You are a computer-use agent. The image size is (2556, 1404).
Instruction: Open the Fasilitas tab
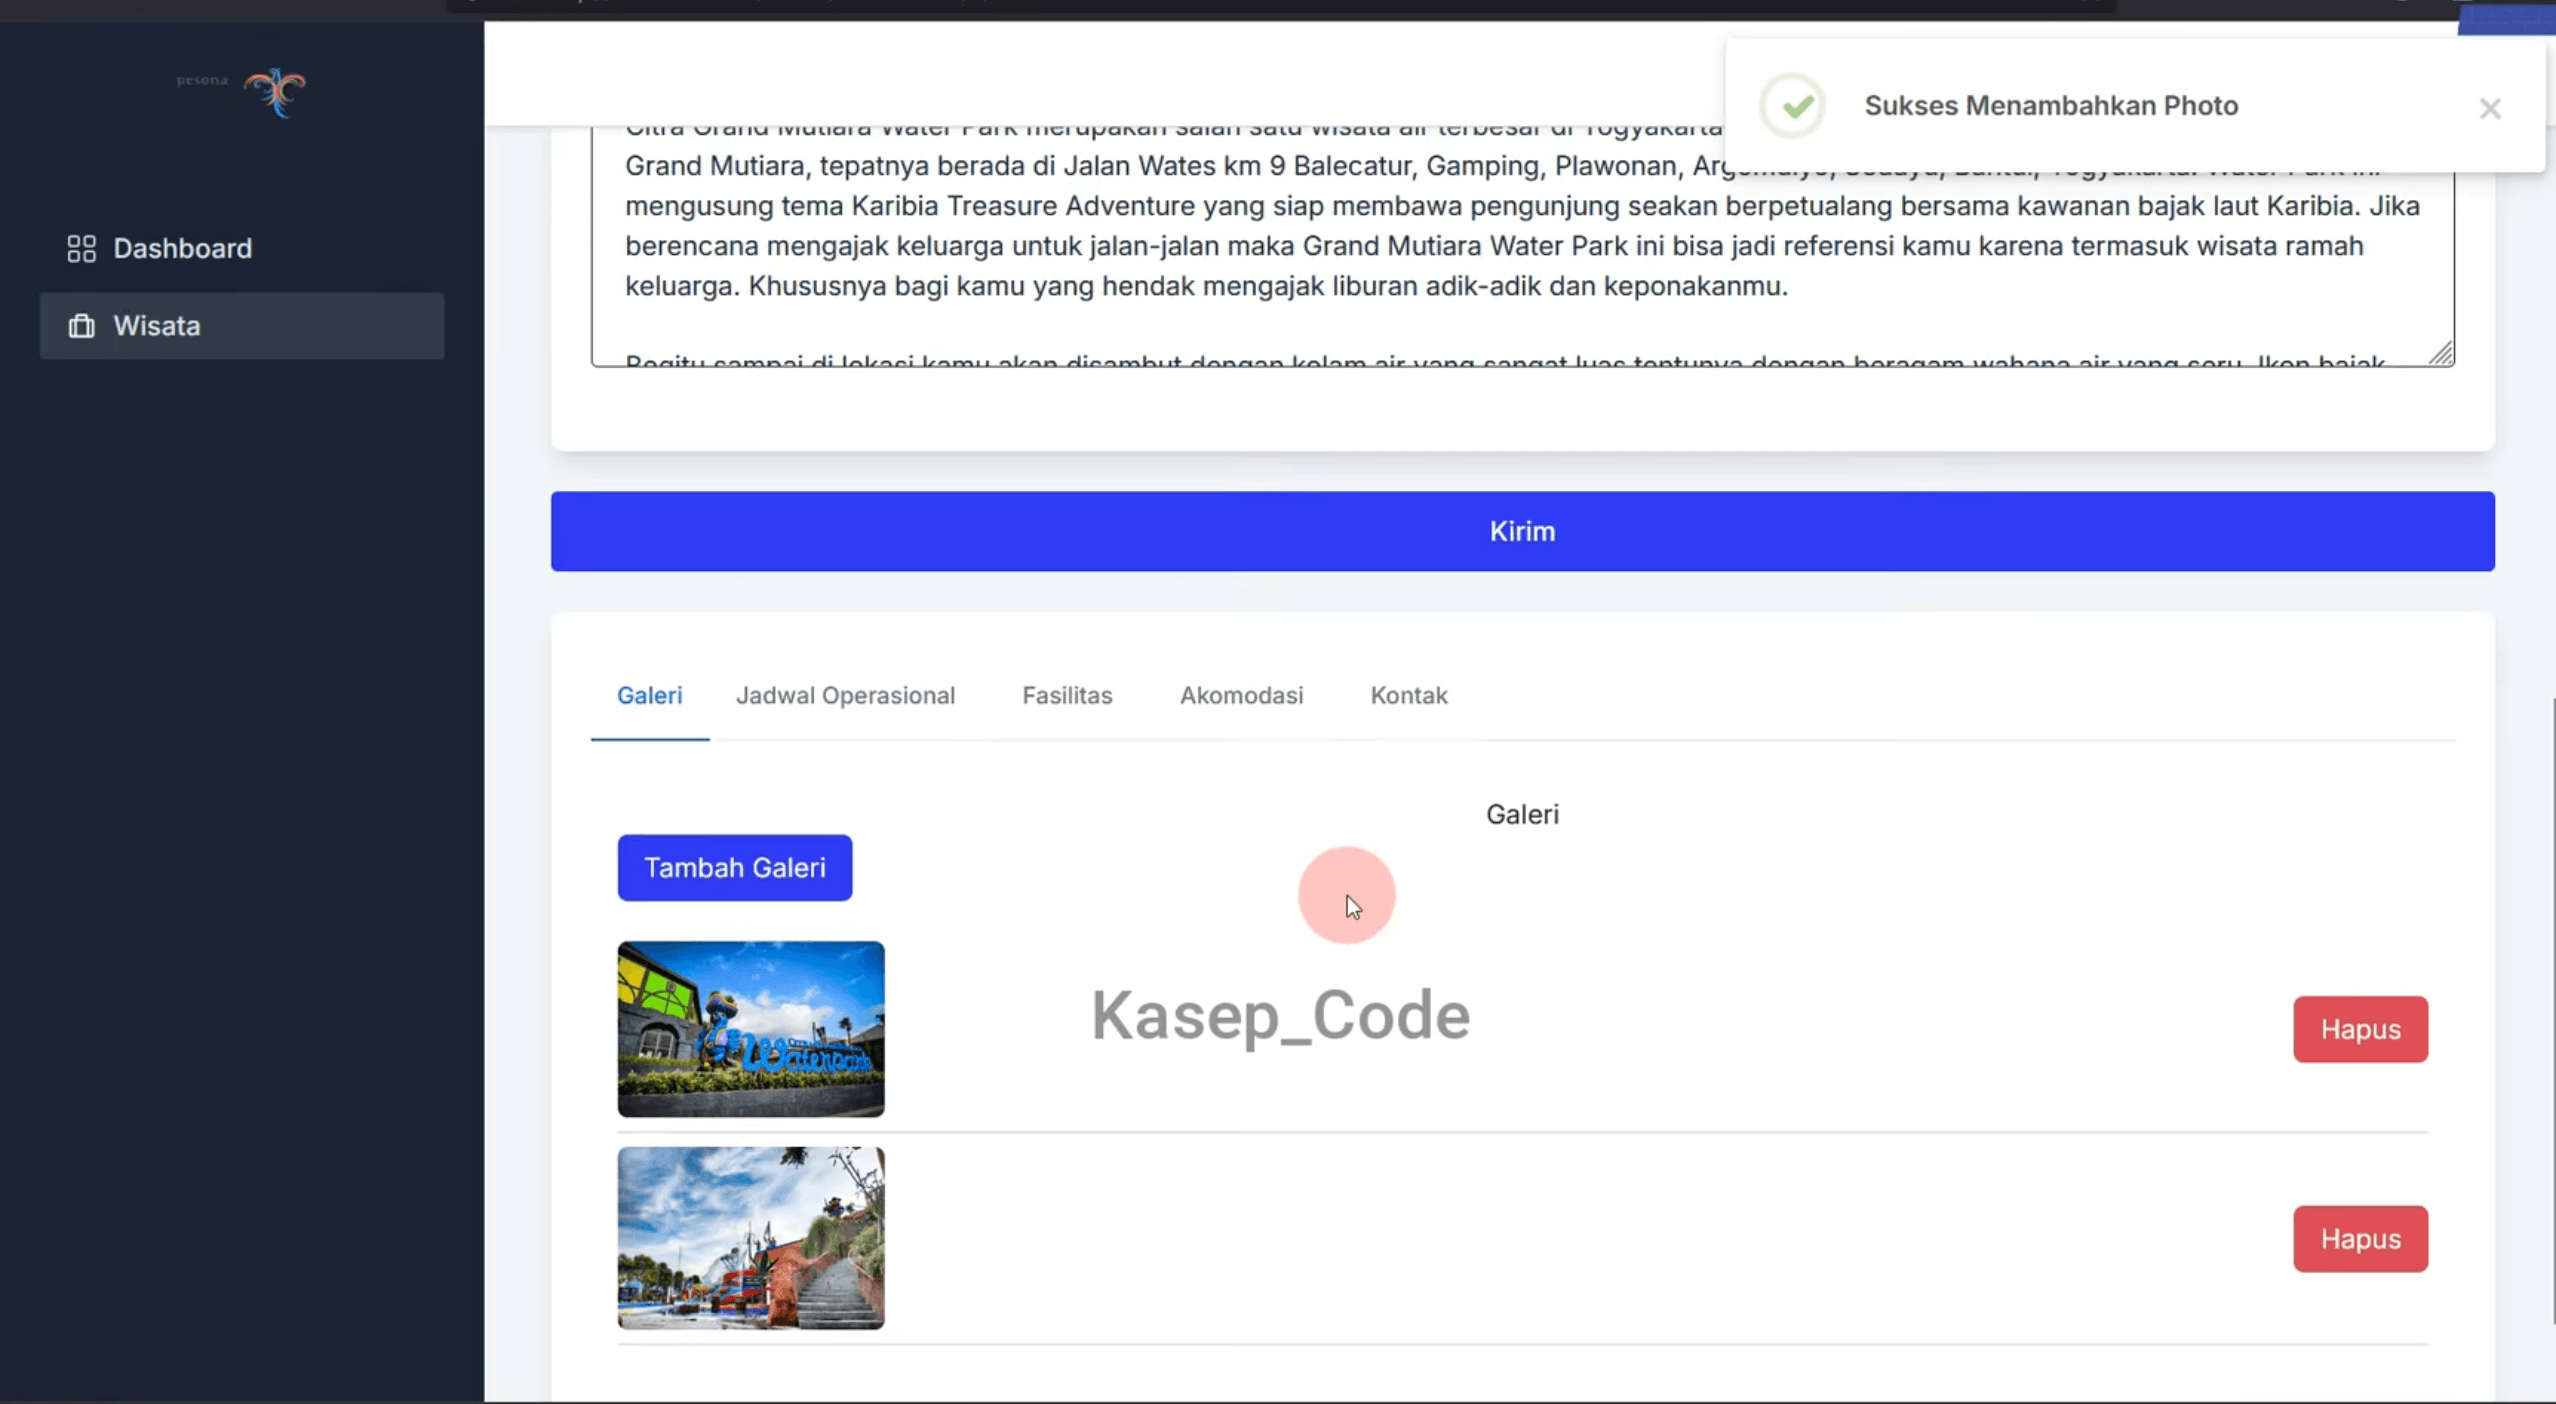coord(1067,695)
